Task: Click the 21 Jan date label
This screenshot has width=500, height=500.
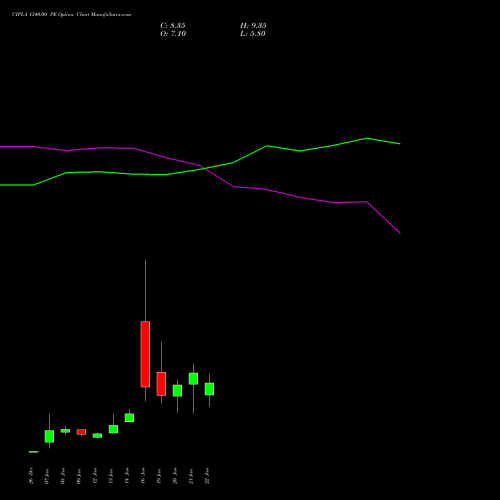Action: click(191, 476)
